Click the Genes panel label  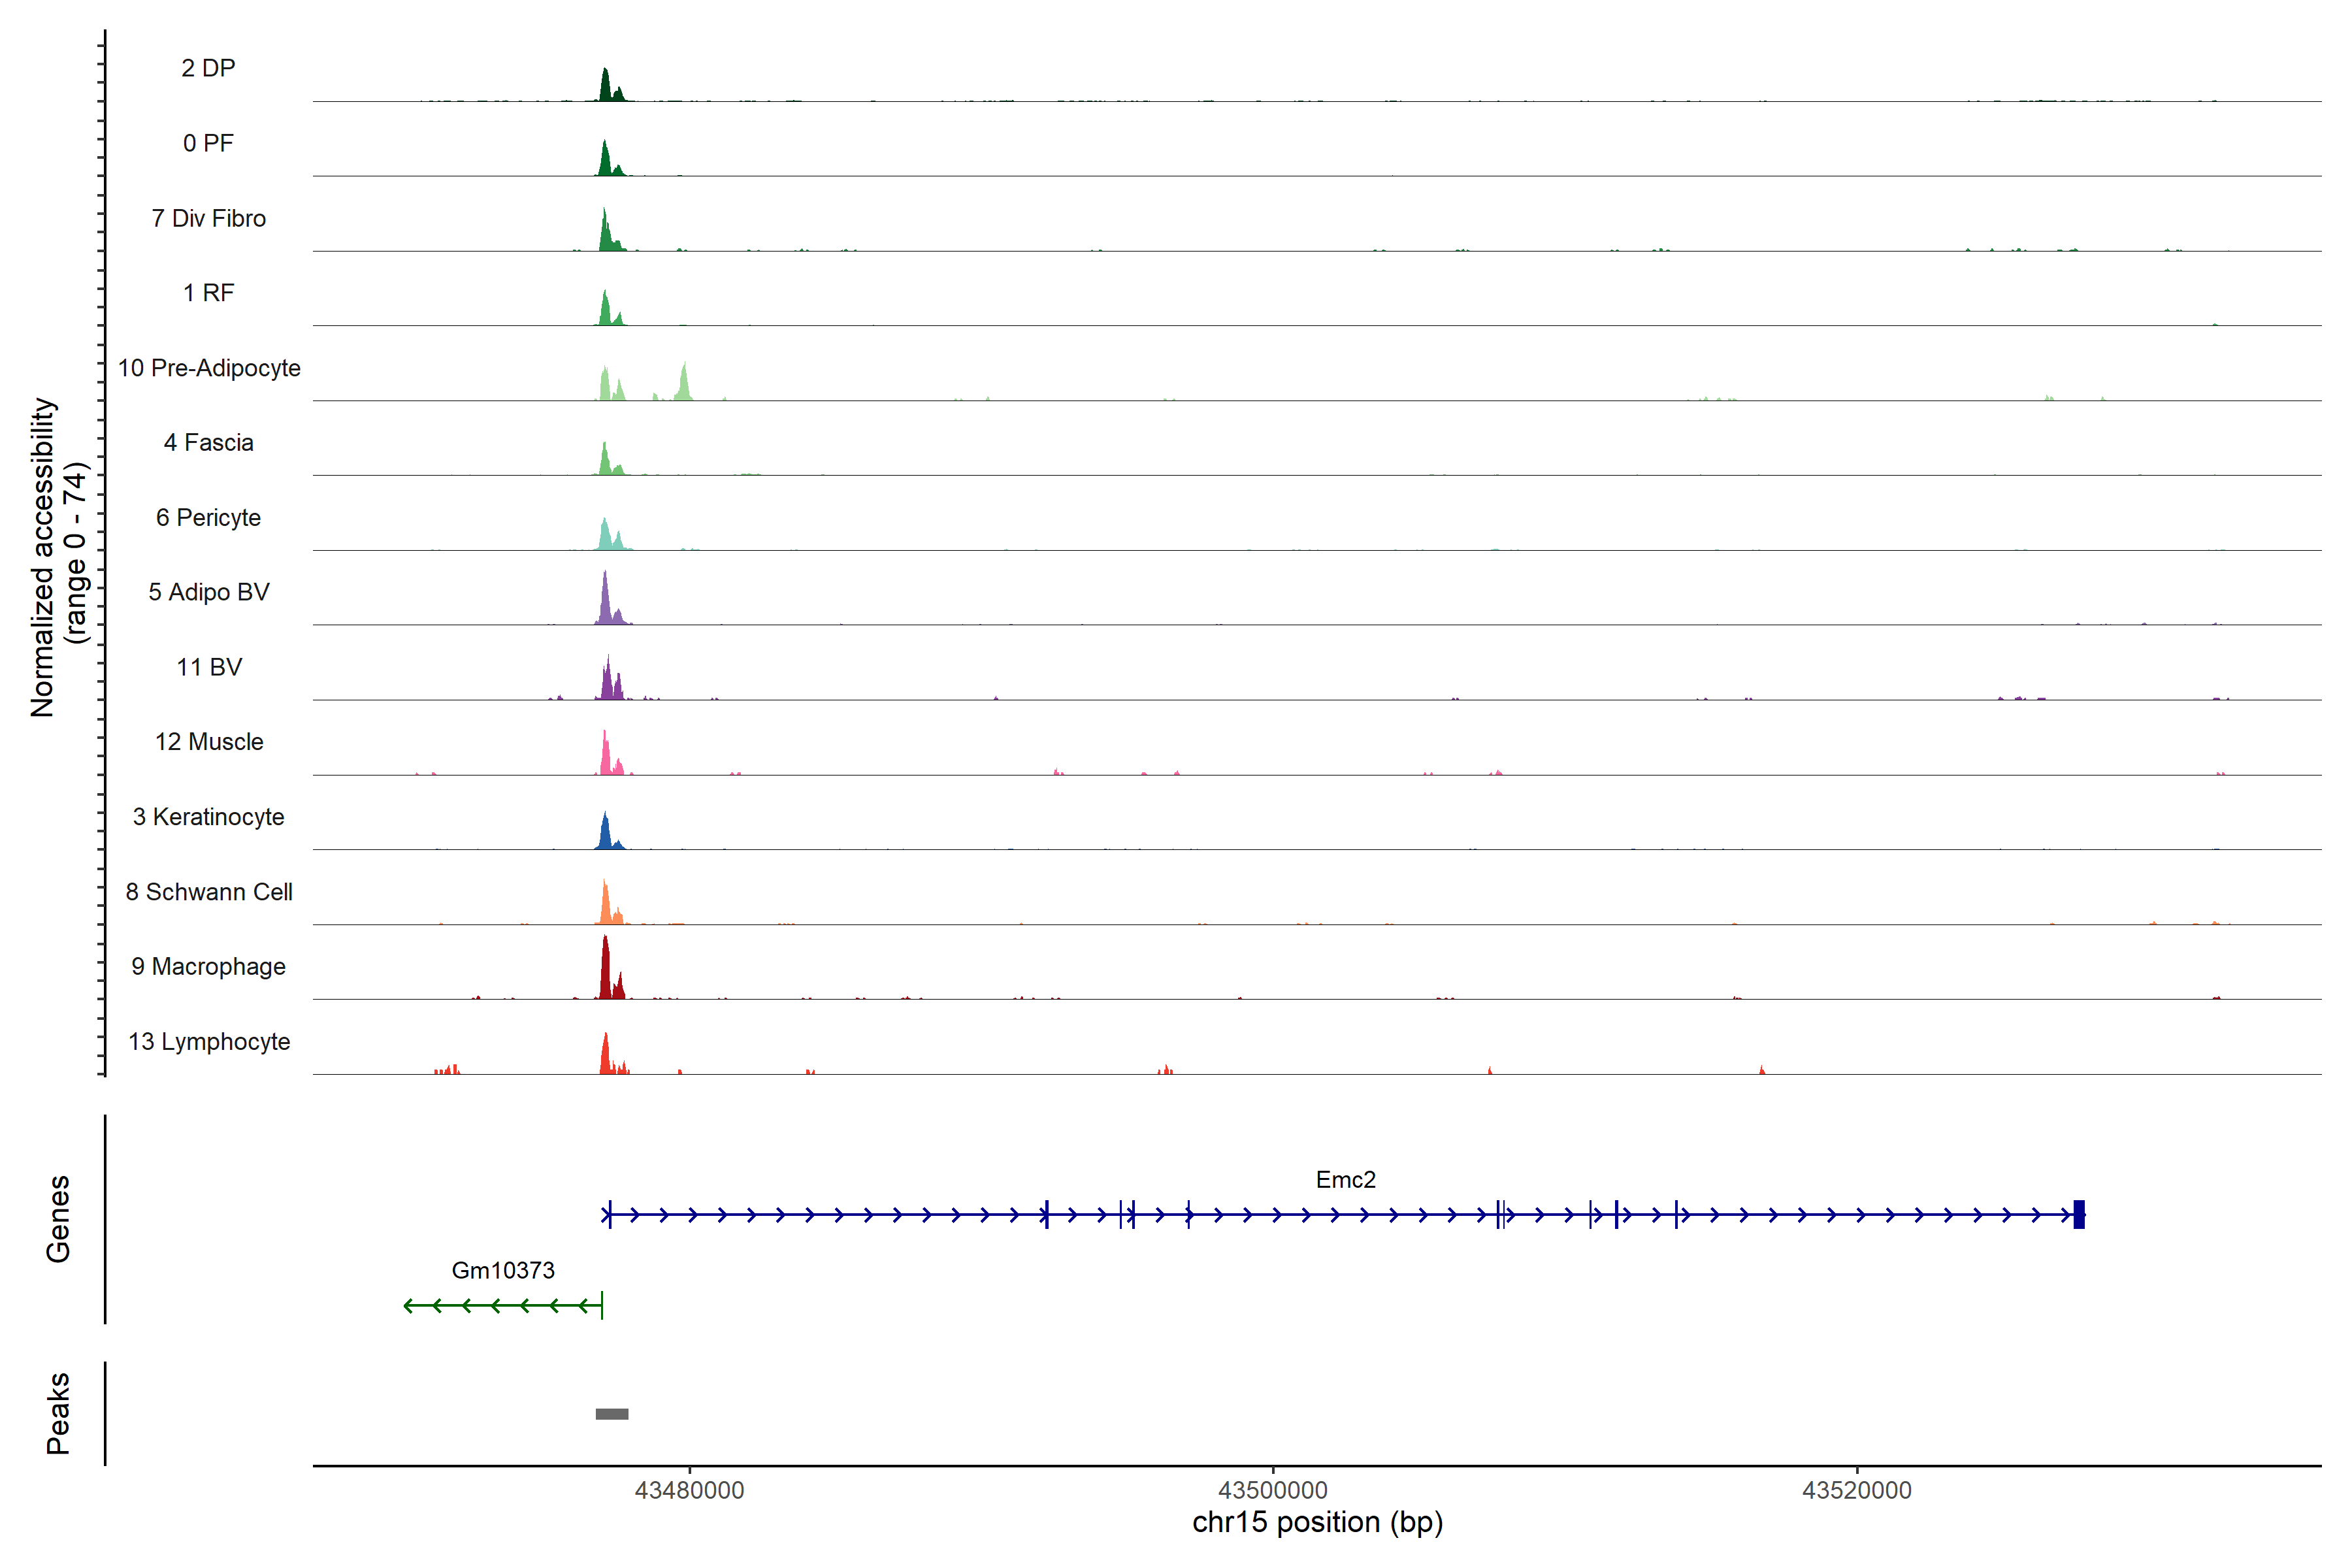pos(58,1218)
